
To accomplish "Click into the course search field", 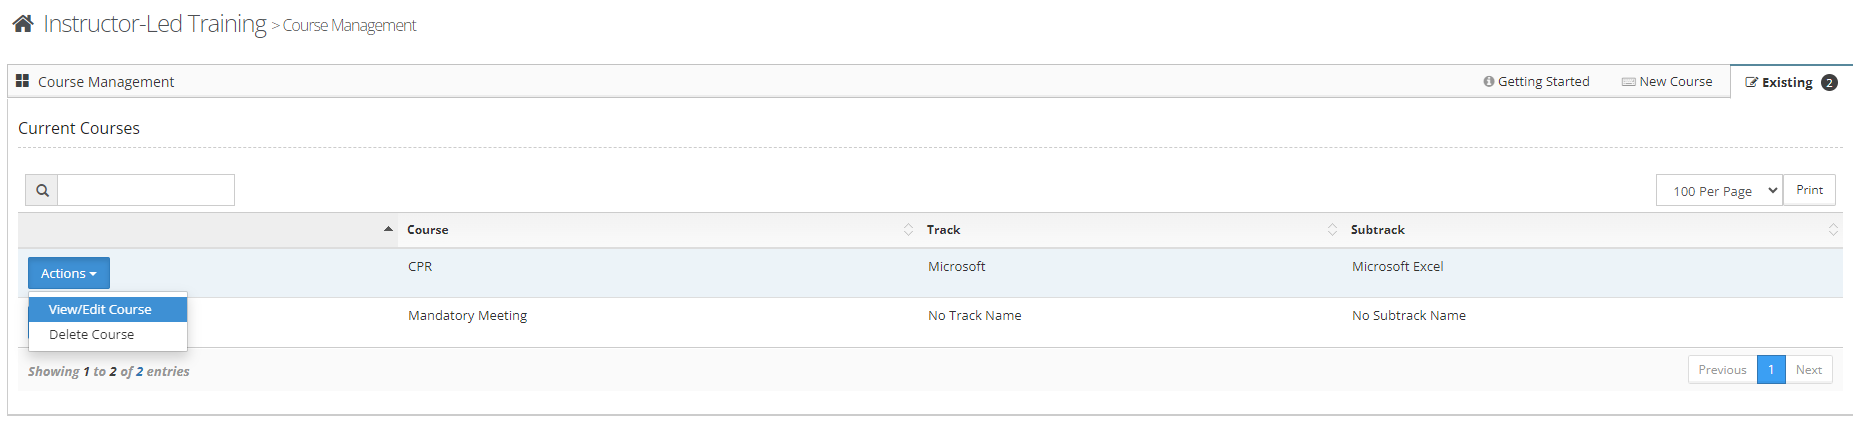I will (146, 190).
